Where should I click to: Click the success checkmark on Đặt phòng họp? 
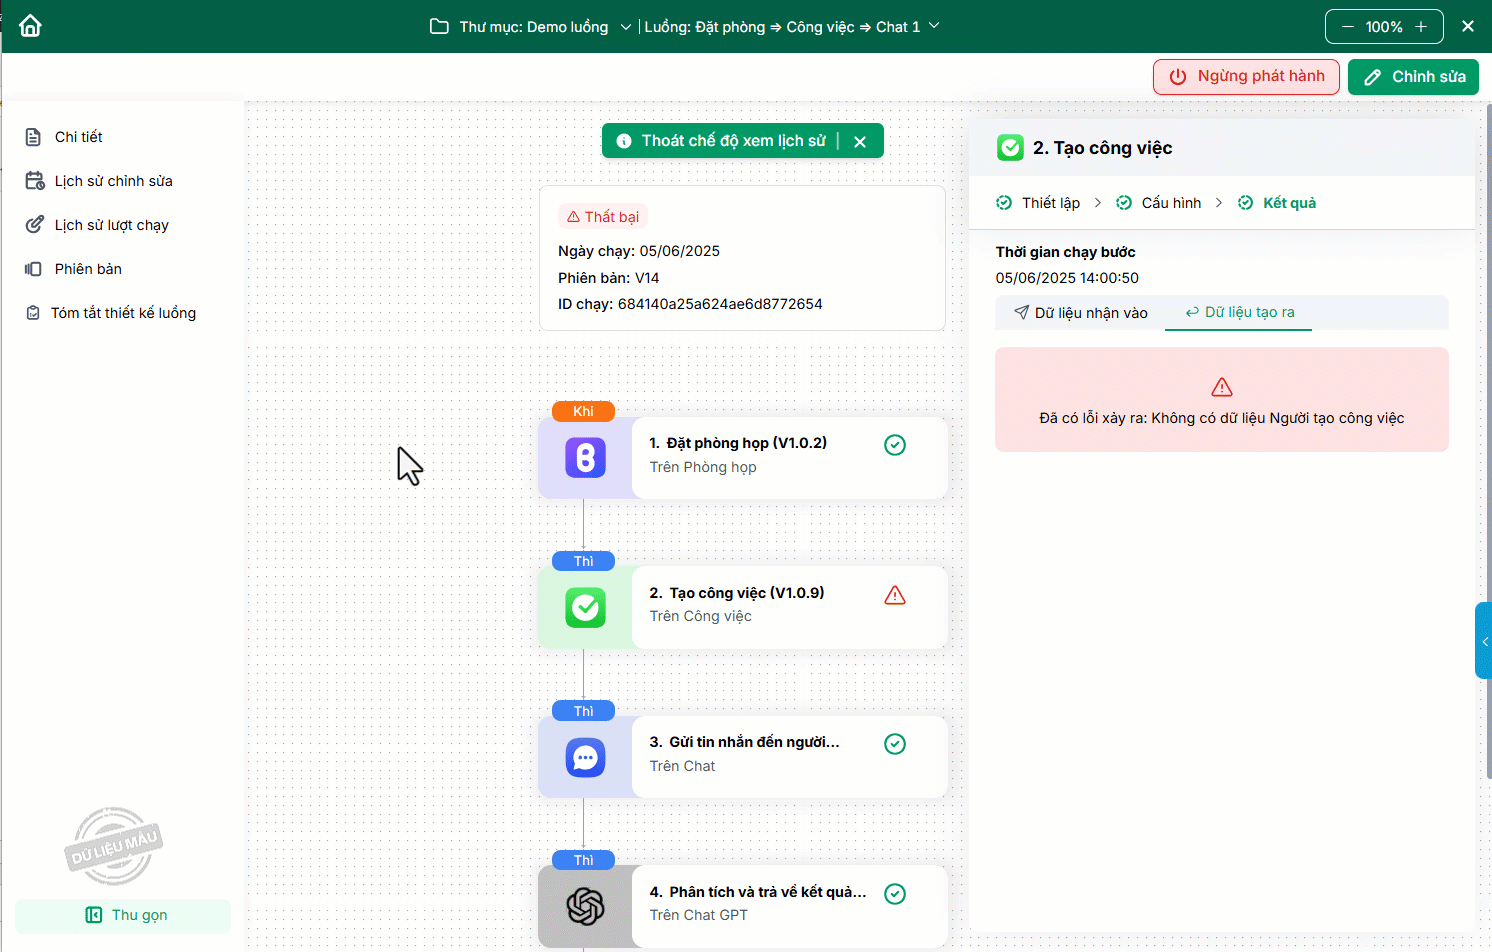click(x=895, y=445)
